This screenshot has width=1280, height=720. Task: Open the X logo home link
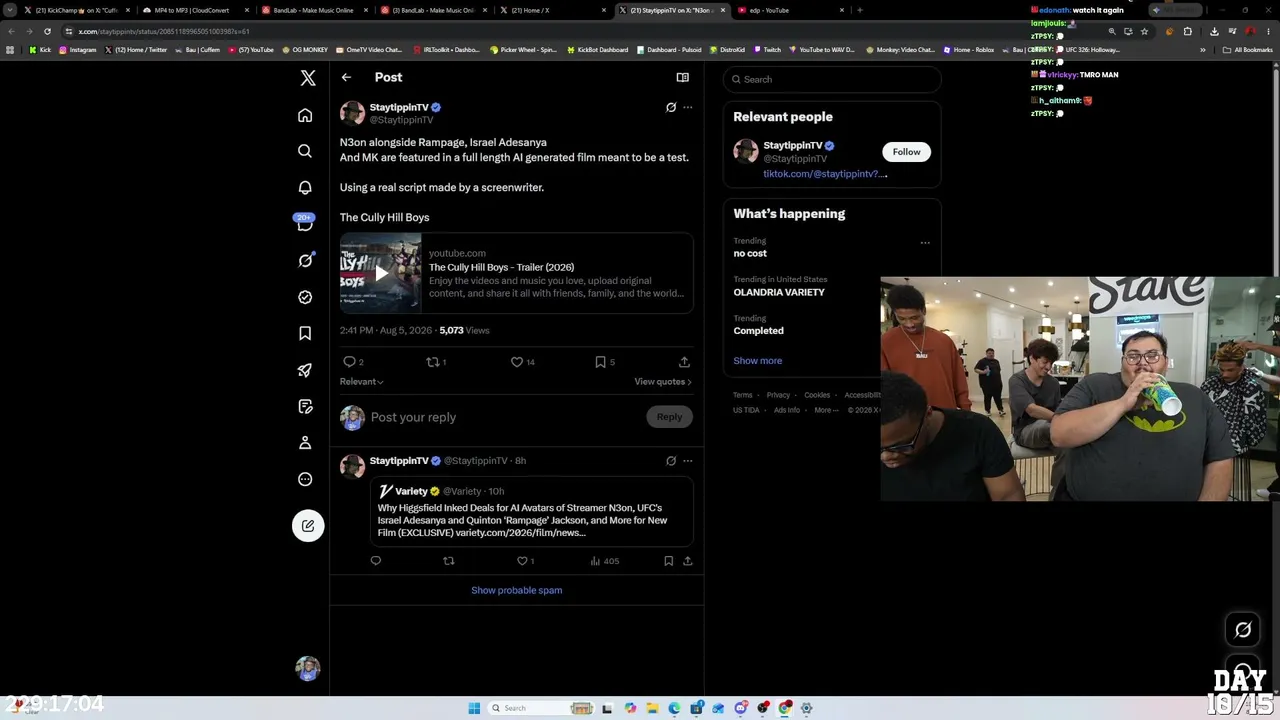[308, 78]
